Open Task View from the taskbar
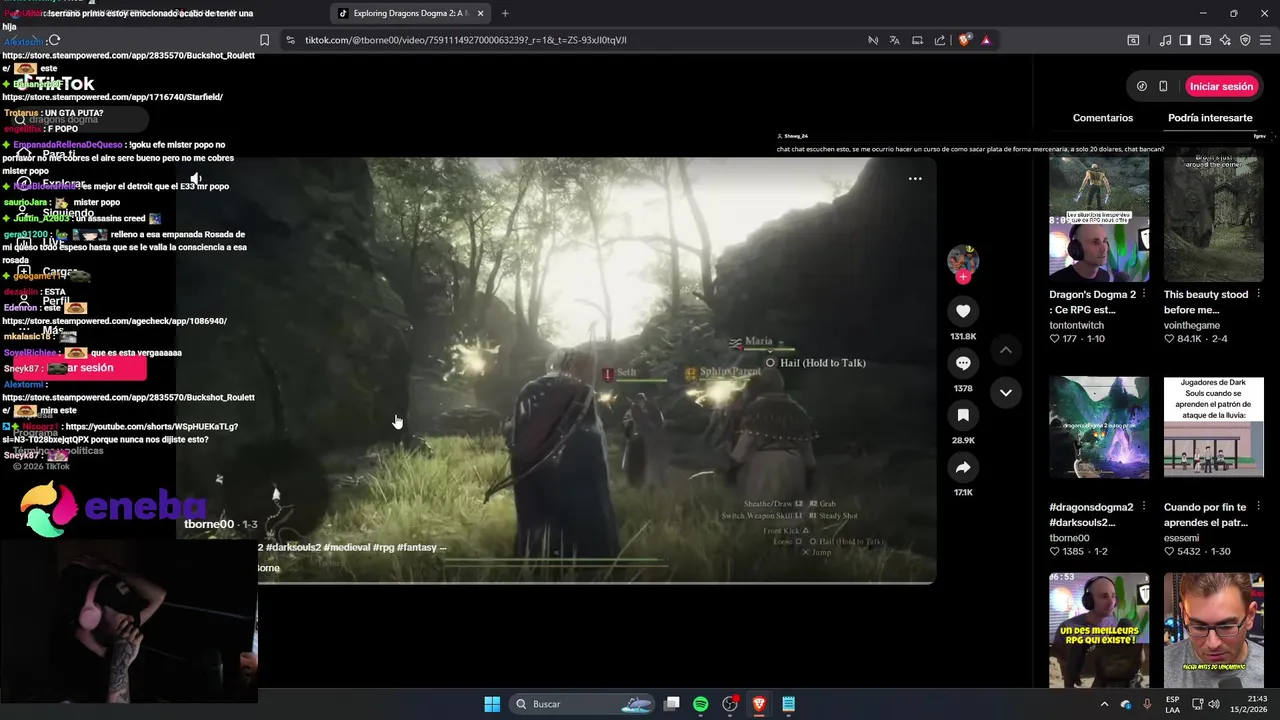This screenshot has width=1280, height=720. tap(672, 704)
